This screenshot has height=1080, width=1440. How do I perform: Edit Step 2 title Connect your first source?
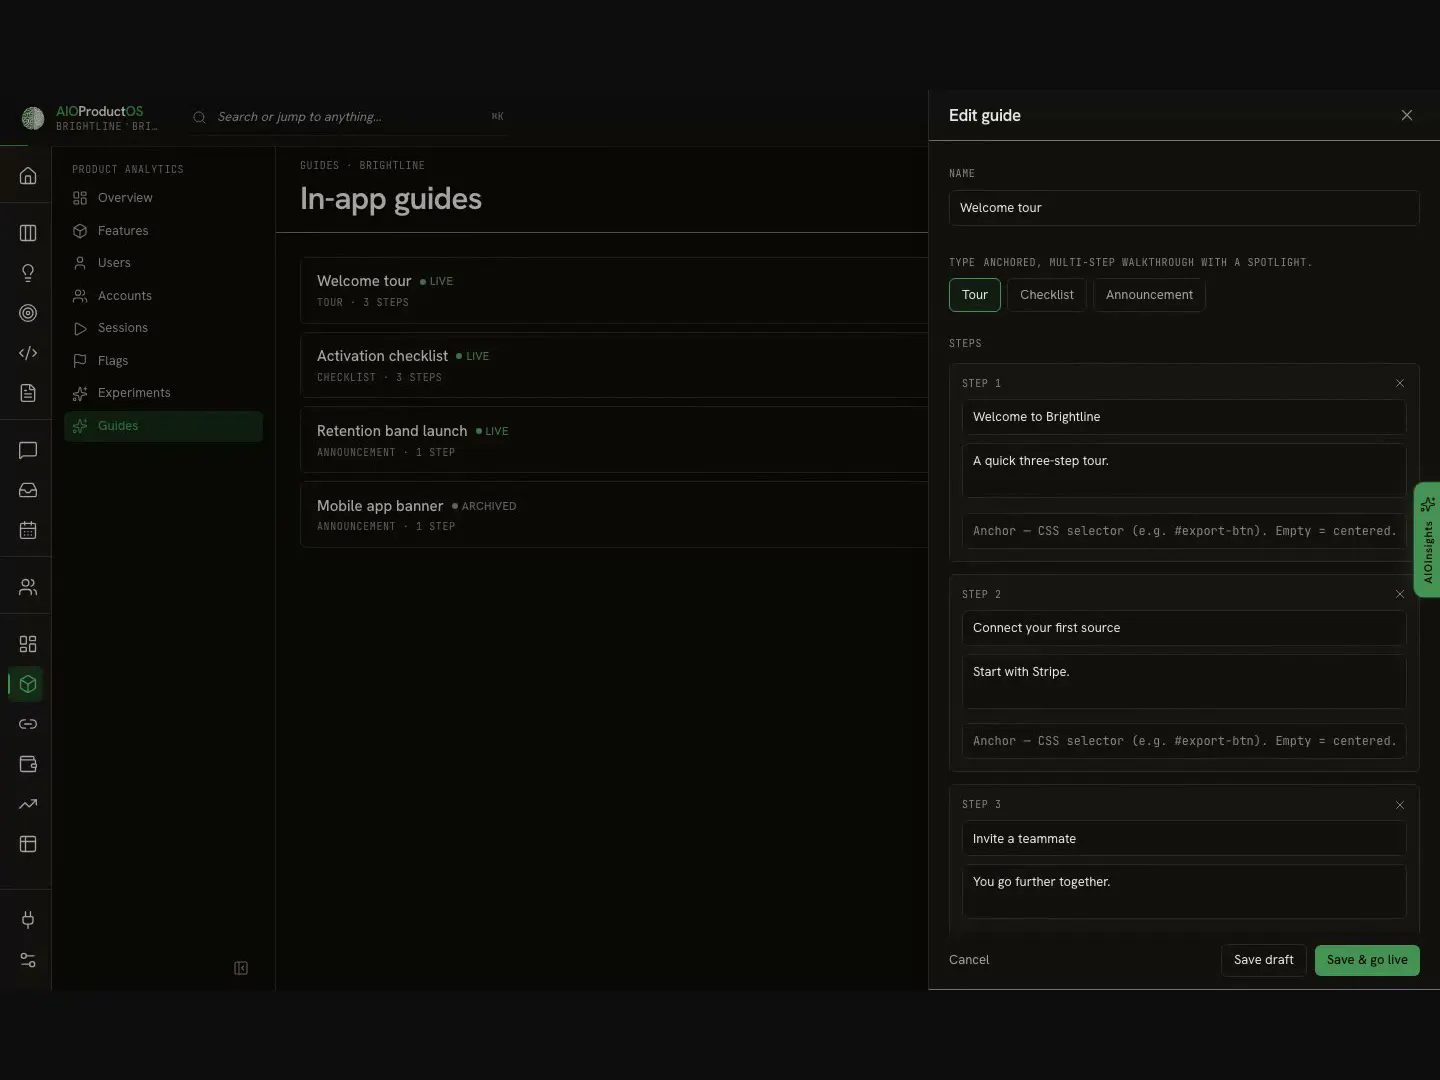pyautogui.click(x=1184, y=628)
